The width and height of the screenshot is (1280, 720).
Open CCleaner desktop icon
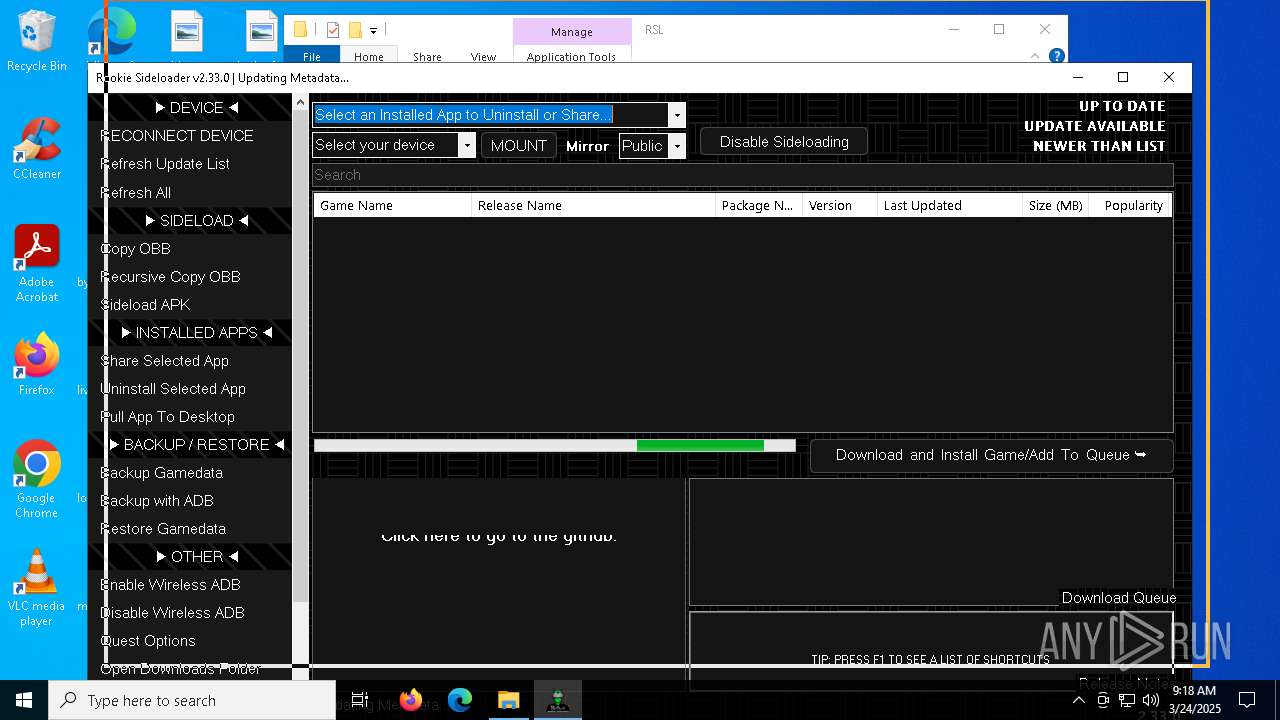(37, 149)
